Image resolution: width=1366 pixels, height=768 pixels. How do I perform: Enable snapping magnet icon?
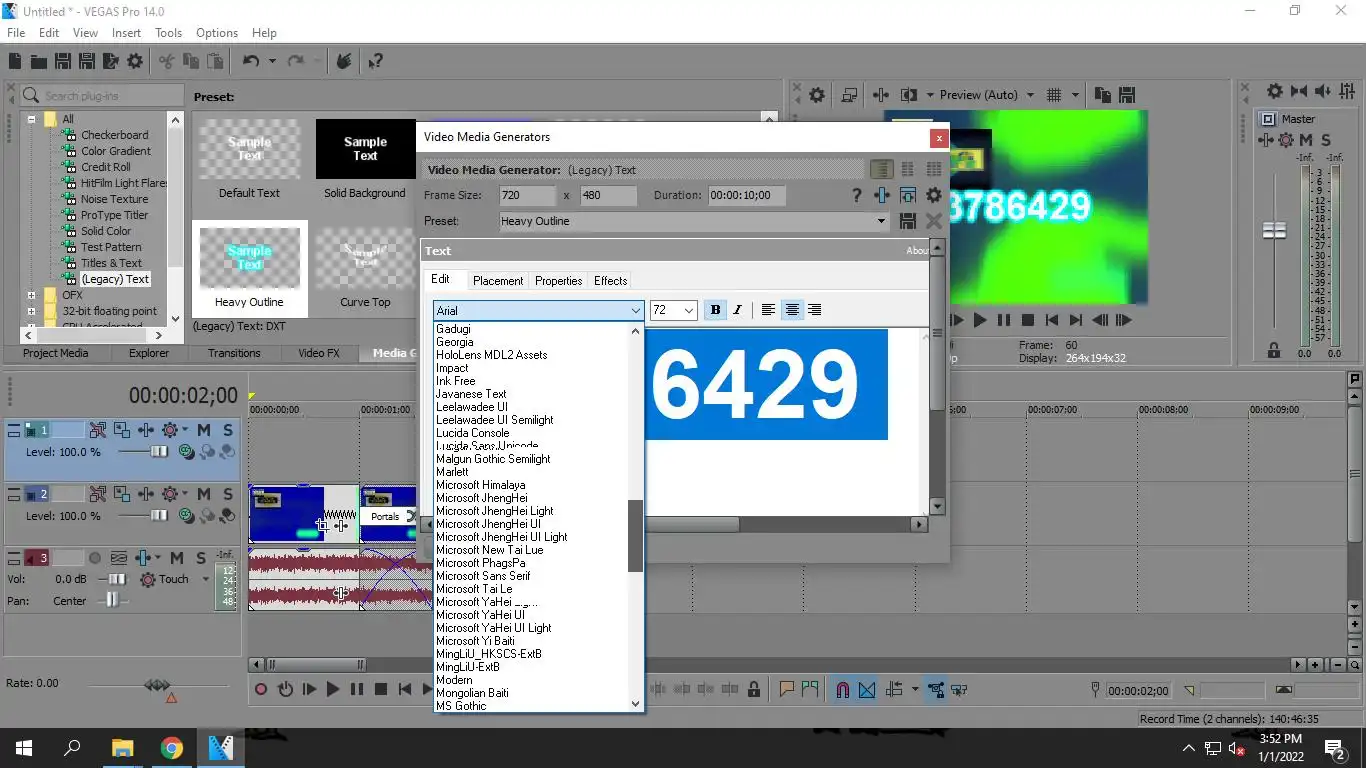tap(842, 689)
